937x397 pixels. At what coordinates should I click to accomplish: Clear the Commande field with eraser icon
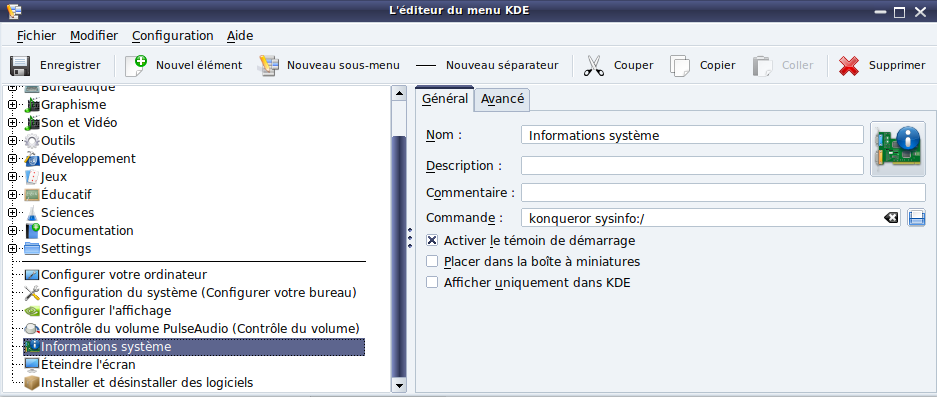(x=890, y=218)
